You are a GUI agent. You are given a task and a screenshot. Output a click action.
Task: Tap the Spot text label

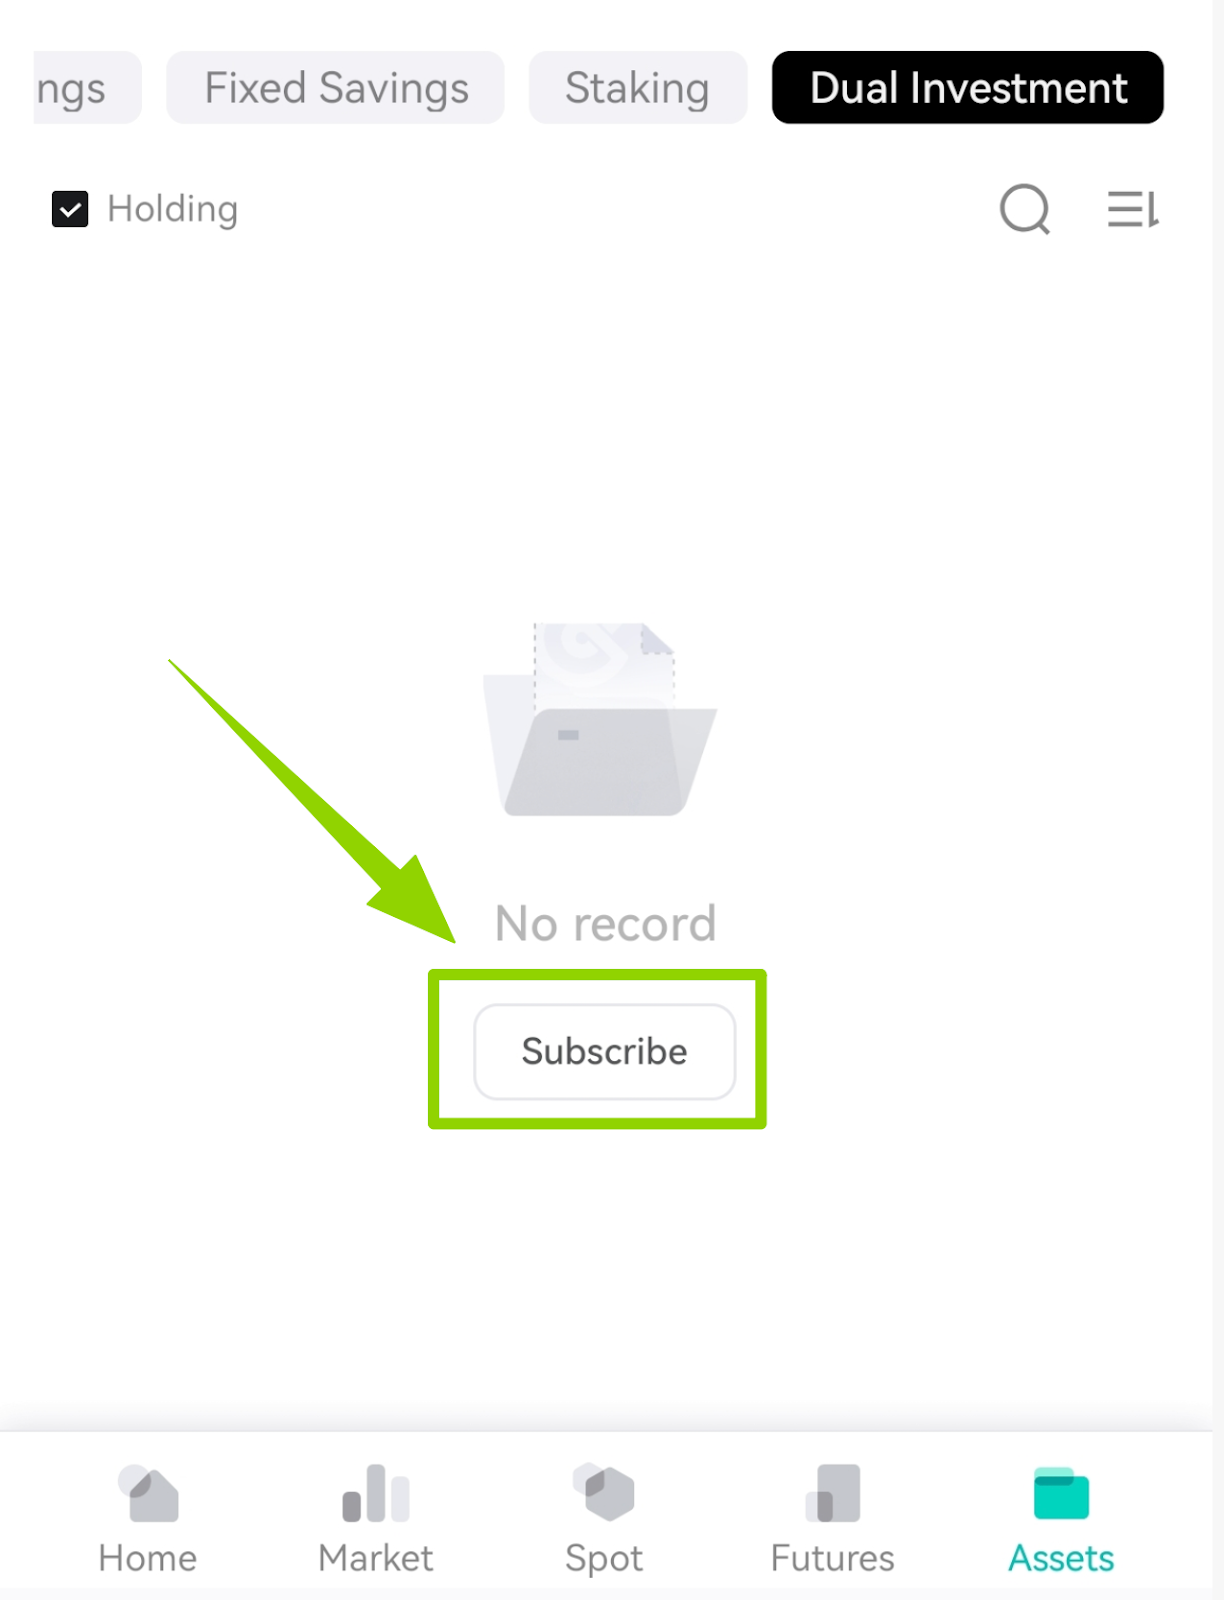click(604, 1559)
